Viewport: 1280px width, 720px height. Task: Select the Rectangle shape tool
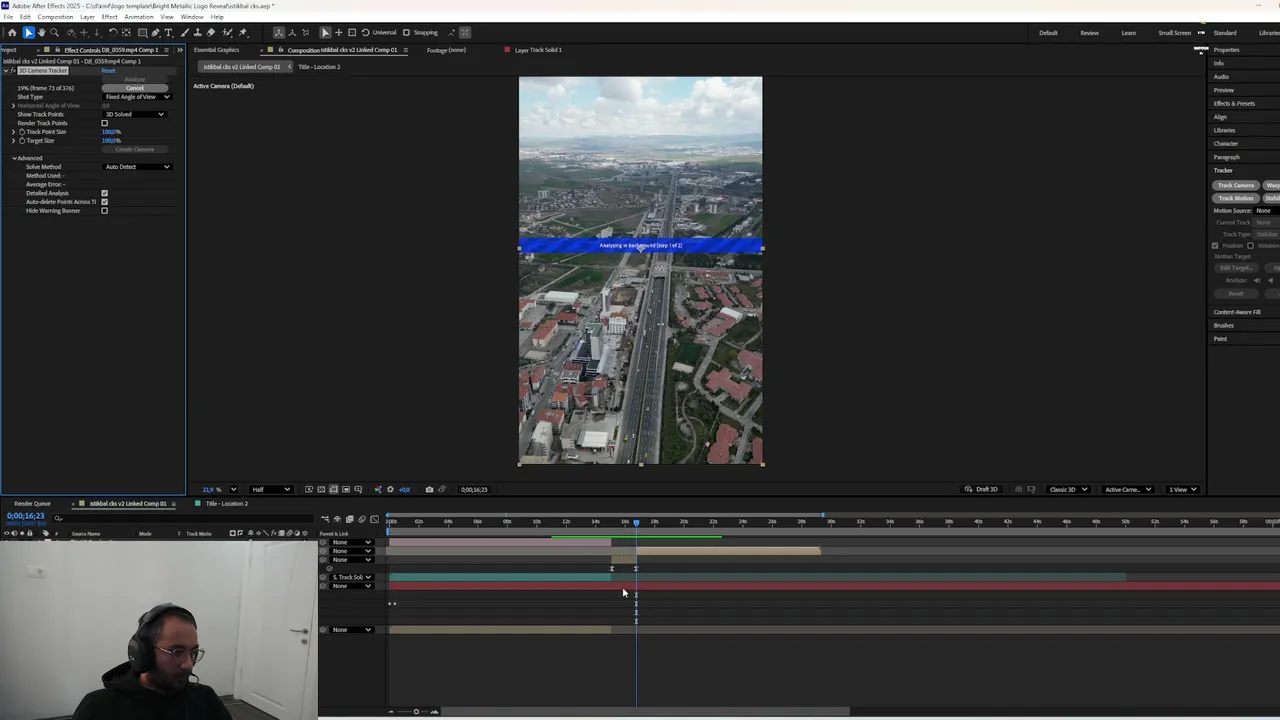pyautogui.click(x=142, y=32)
